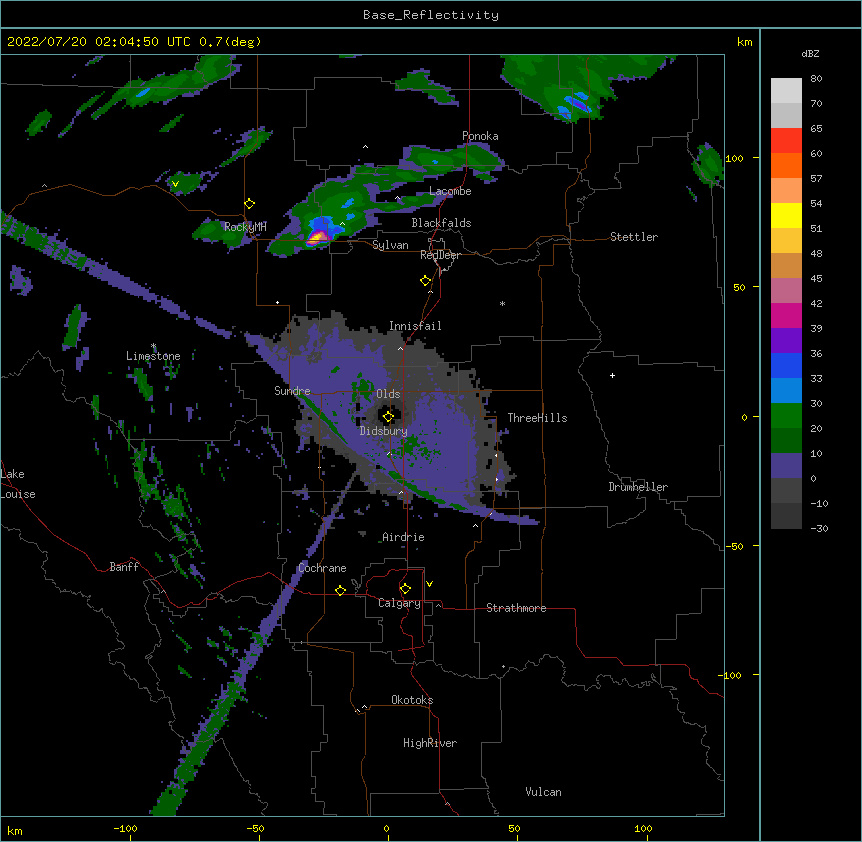Click the RedDeer city label
The image size is (862, 842).
[x=440, y=255]
